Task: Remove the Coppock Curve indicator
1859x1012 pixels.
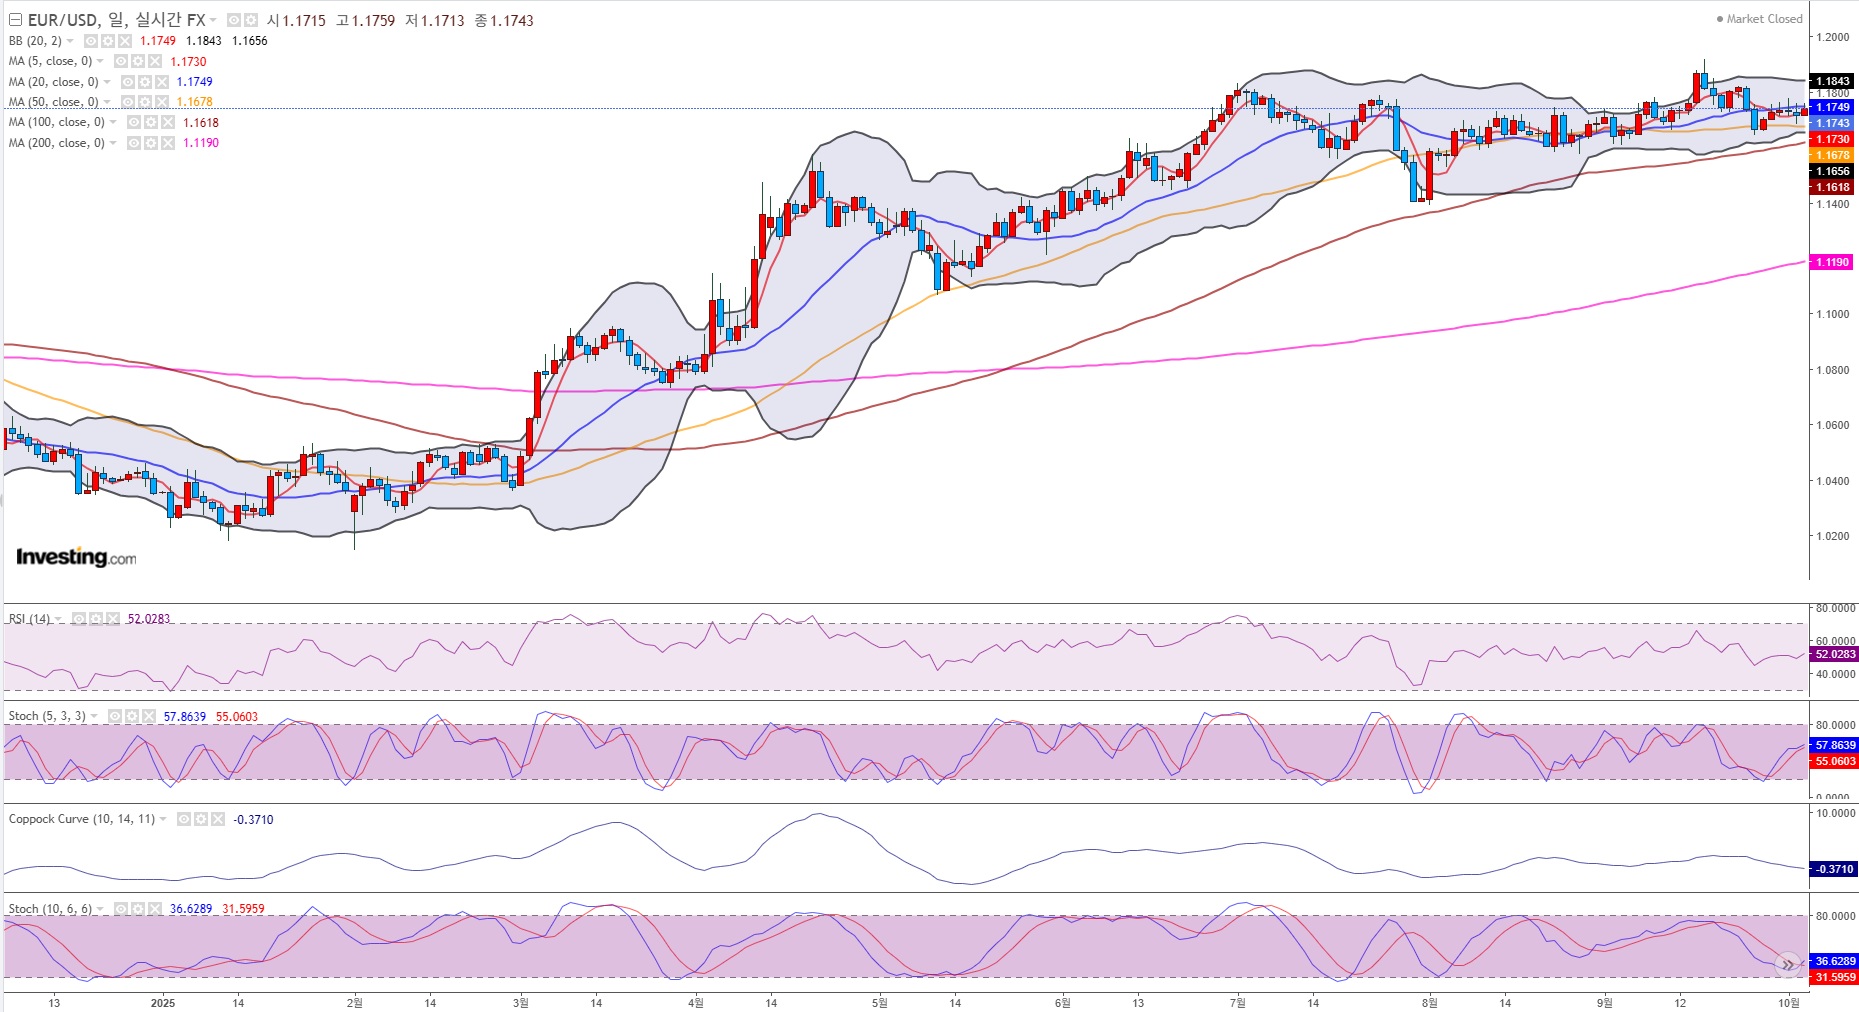Action: [x=217, y=819]
